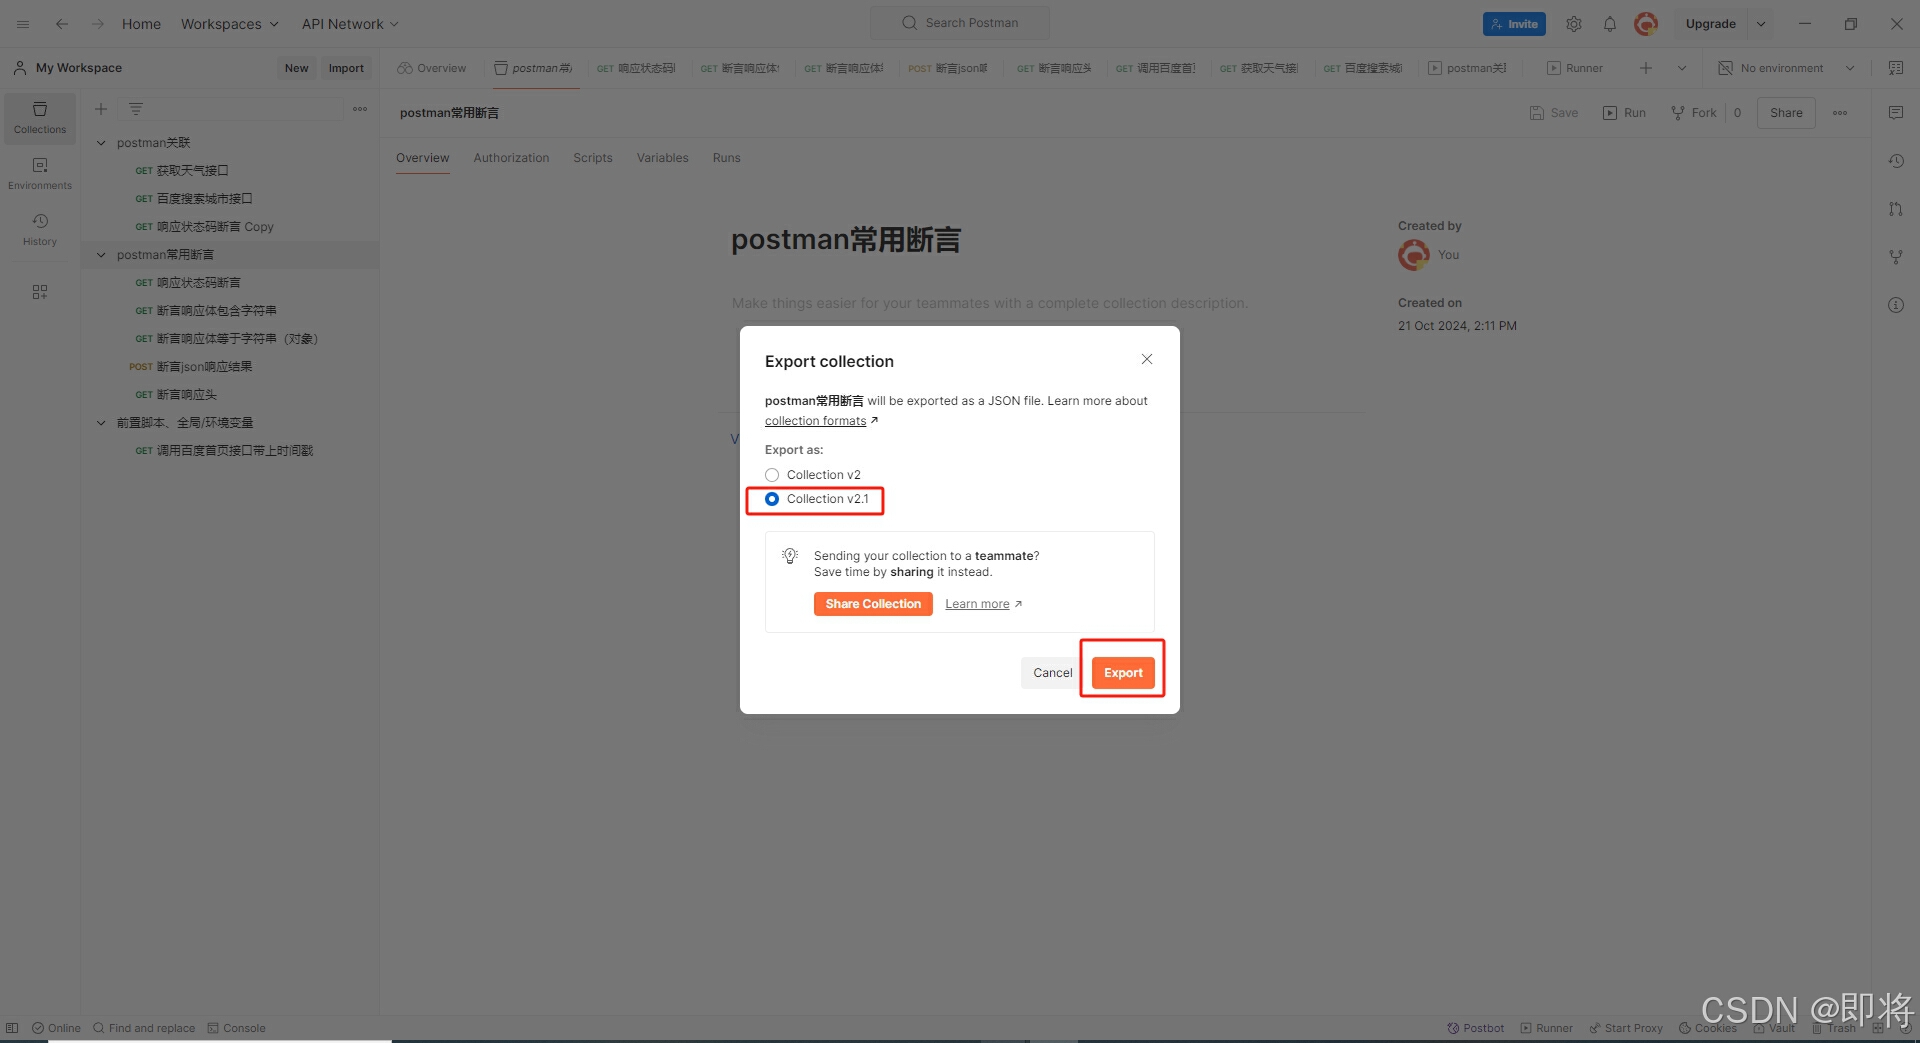Switch to the Runs tab

click(727, 158)
